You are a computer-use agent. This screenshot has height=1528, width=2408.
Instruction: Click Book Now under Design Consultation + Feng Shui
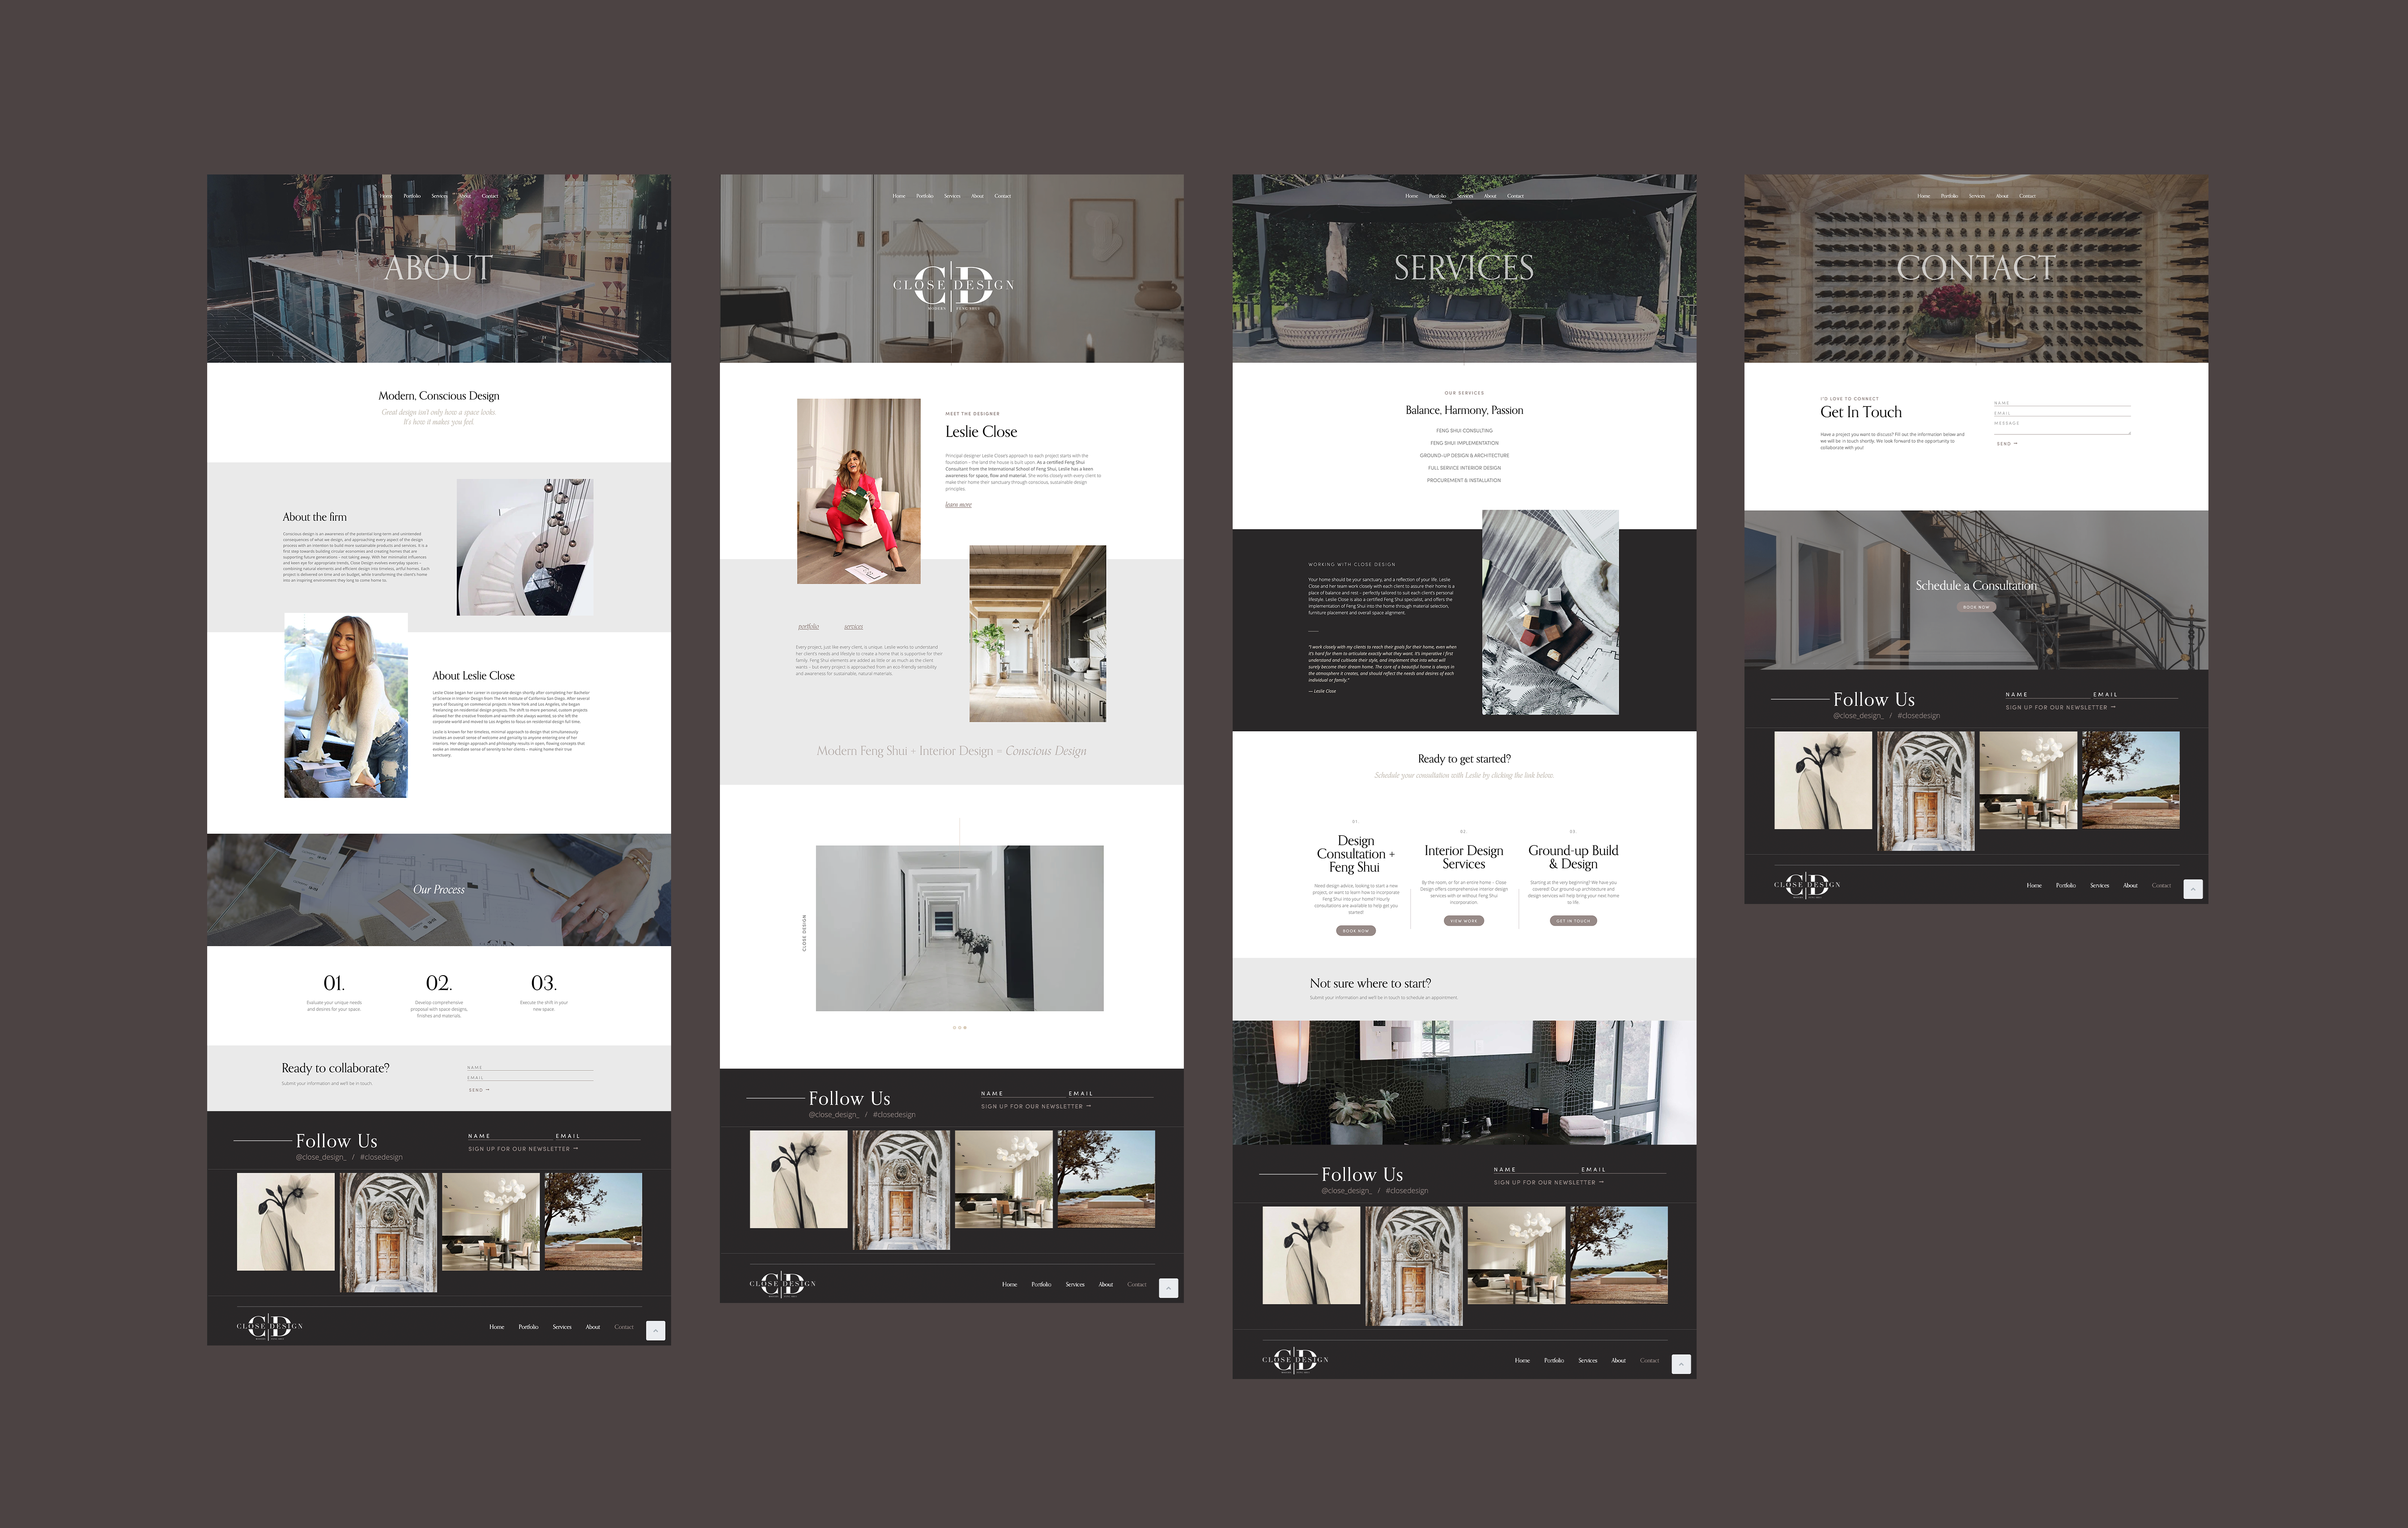(x=1356, y=931)
